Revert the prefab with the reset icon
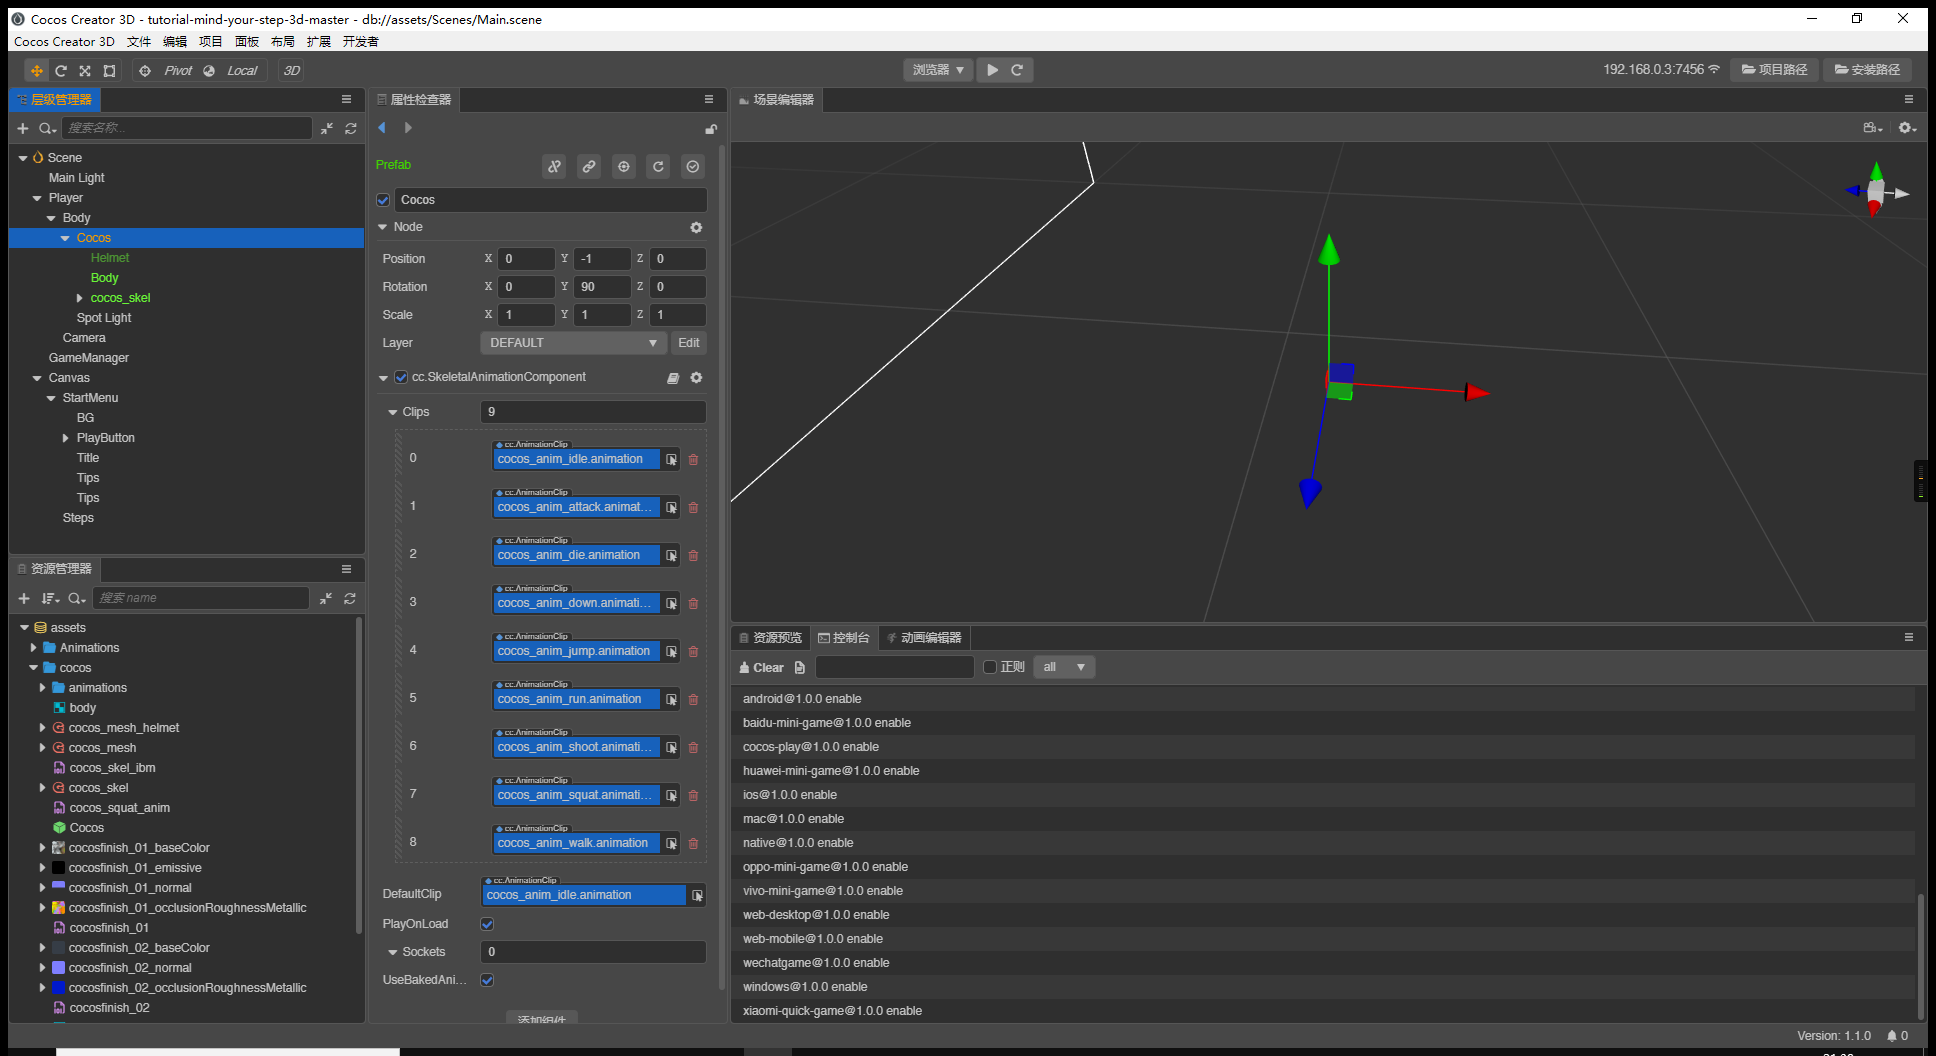This screenshot has width=1936, height=1056. pyautogui.click(x=658, y=167)
